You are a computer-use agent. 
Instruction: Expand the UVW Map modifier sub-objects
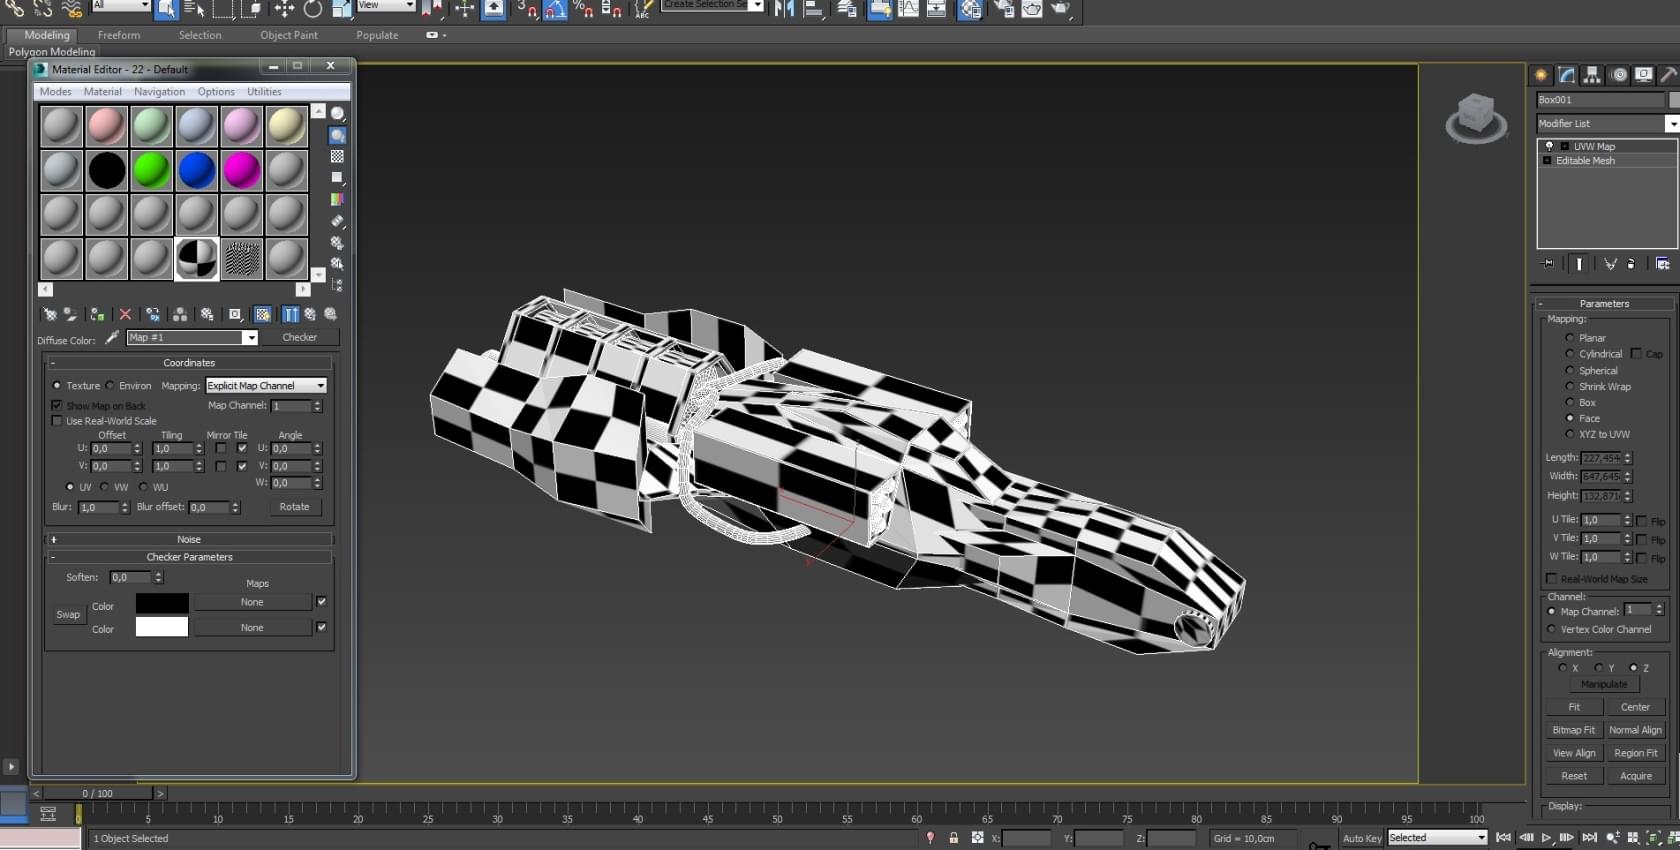(x=1565, y=146)
